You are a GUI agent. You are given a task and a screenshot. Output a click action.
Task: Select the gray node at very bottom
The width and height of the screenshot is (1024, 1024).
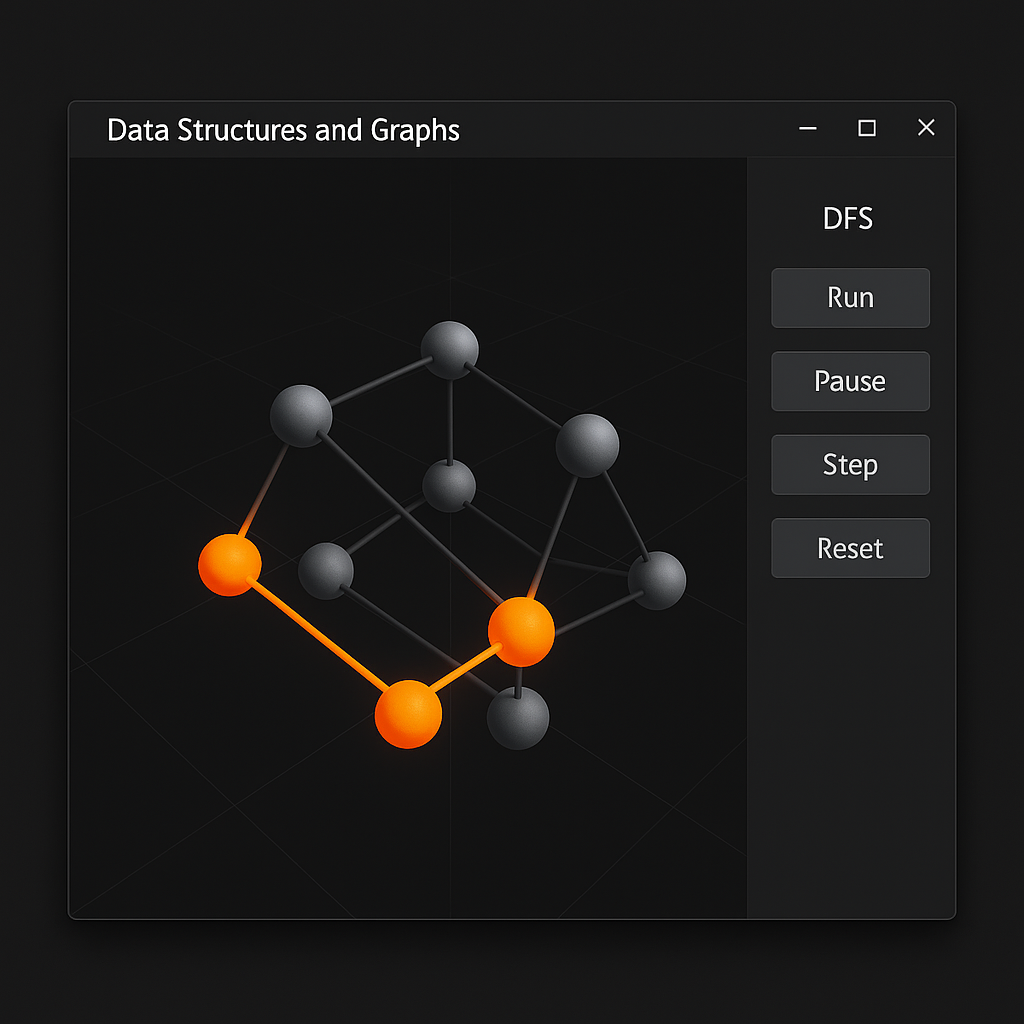tap(518, 718)
